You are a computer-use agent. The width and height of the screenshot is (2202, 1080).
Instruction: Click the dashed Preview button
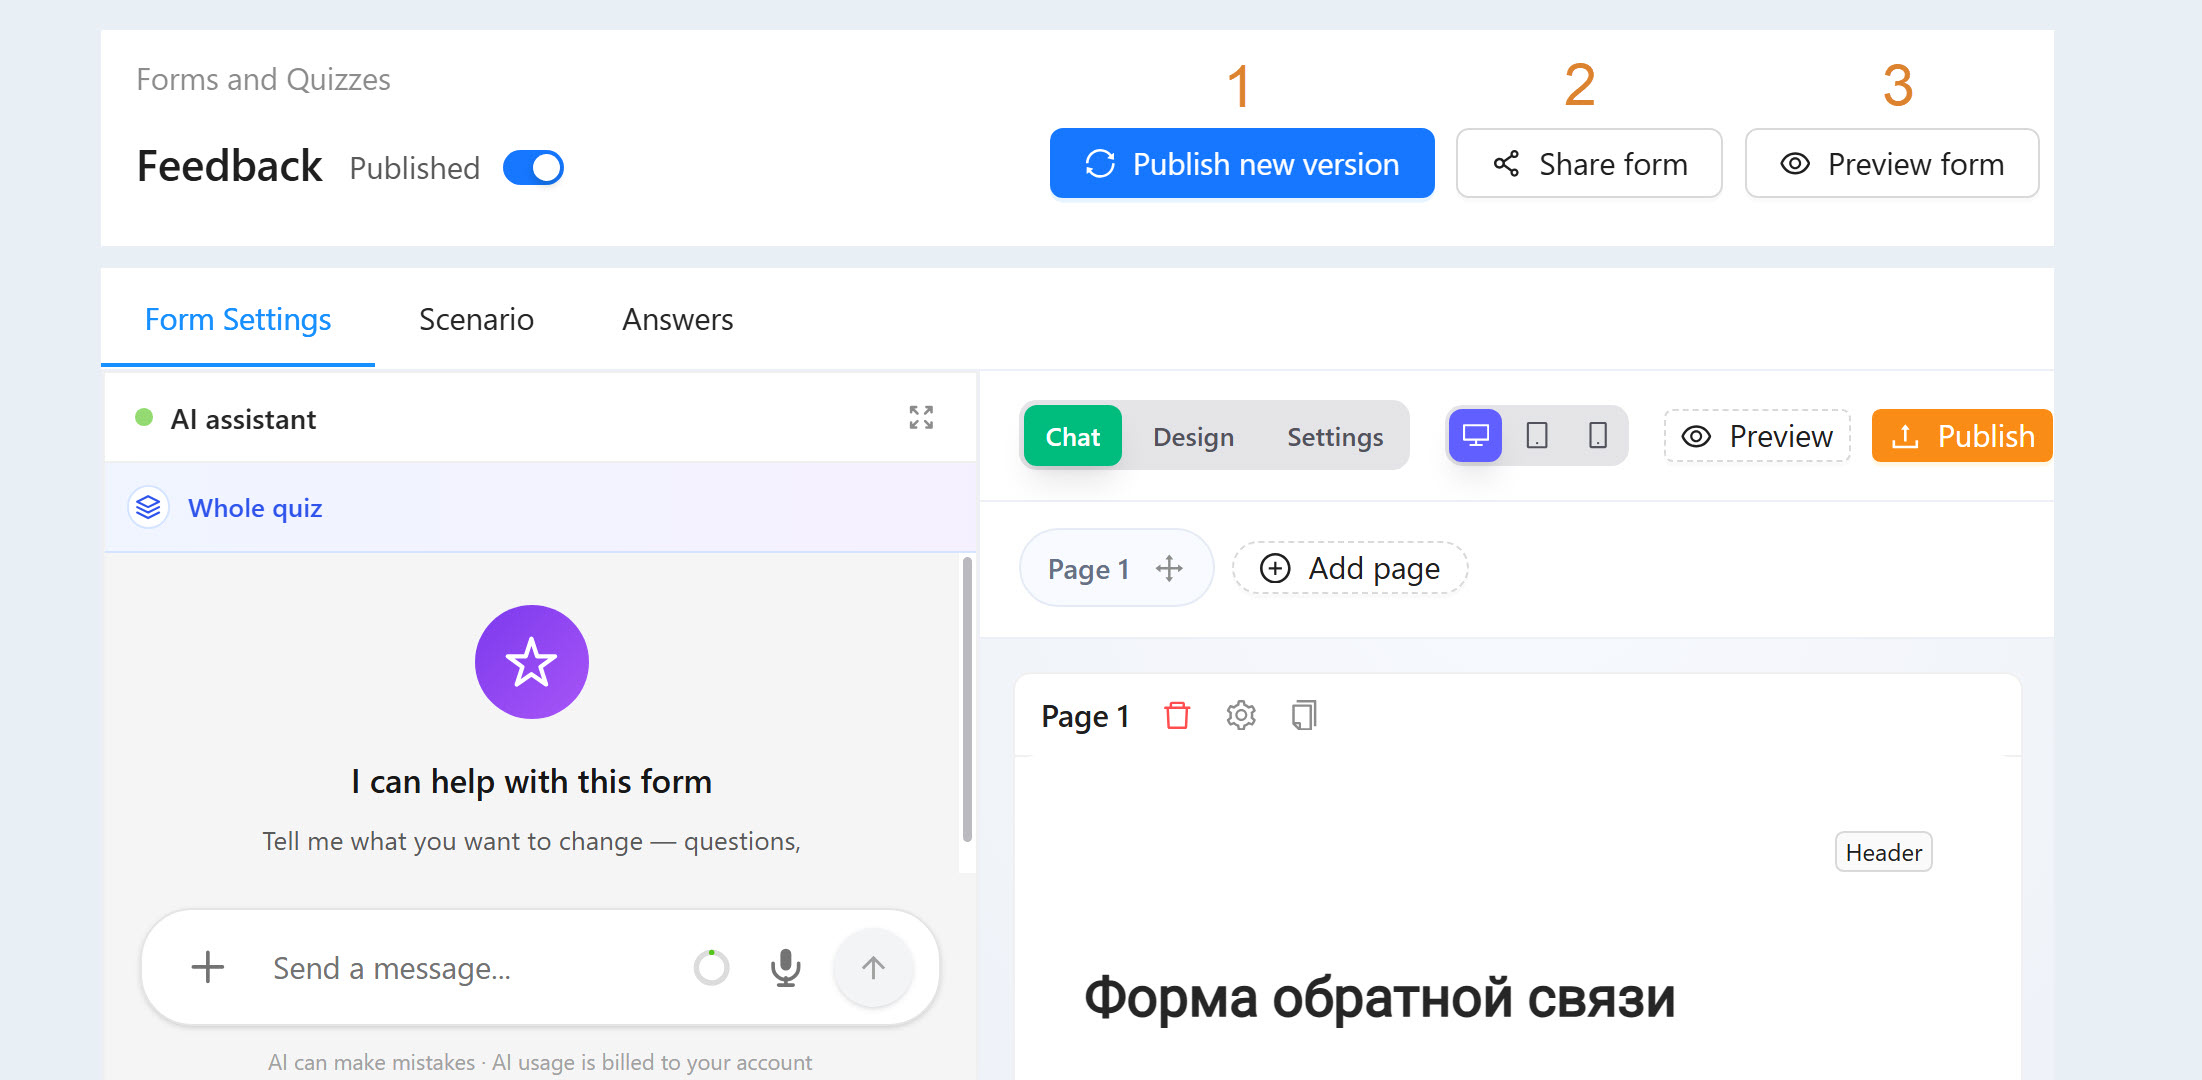pos(1757,436)
